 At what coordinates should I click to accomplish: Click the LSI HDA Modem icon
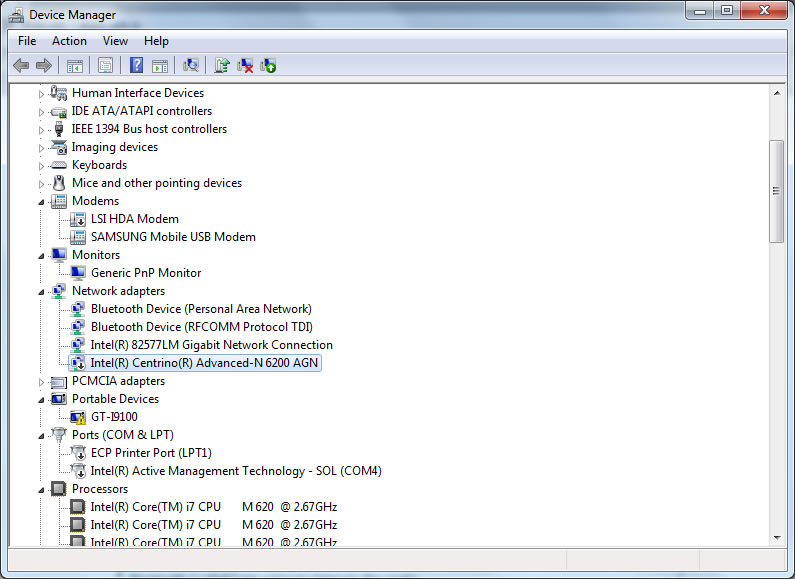tap(78, 219)
